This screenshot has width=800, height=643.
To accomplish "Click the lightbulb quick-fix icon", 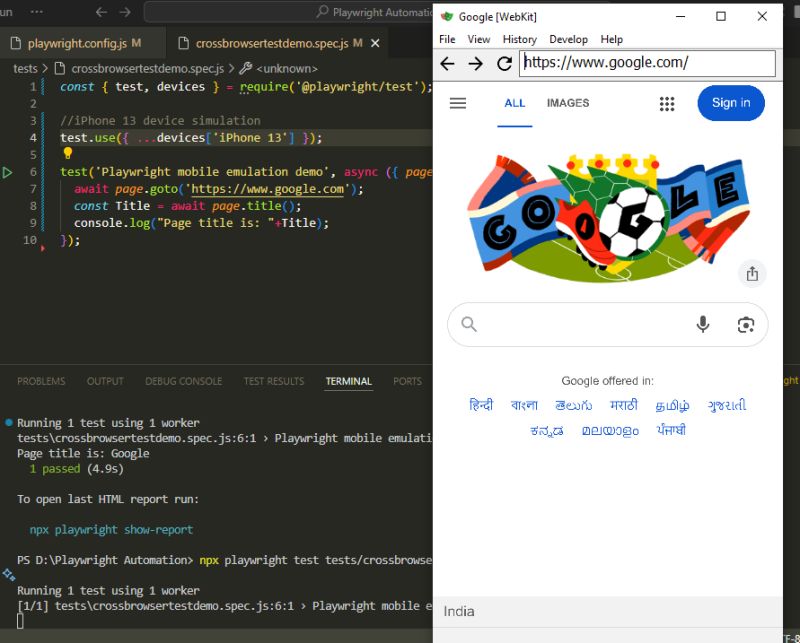I will 67,153.
